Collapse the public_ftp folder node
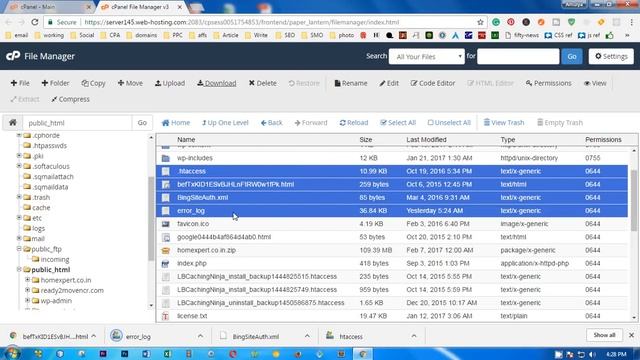Screen dimensions: 640x360 tap(19, 249)
